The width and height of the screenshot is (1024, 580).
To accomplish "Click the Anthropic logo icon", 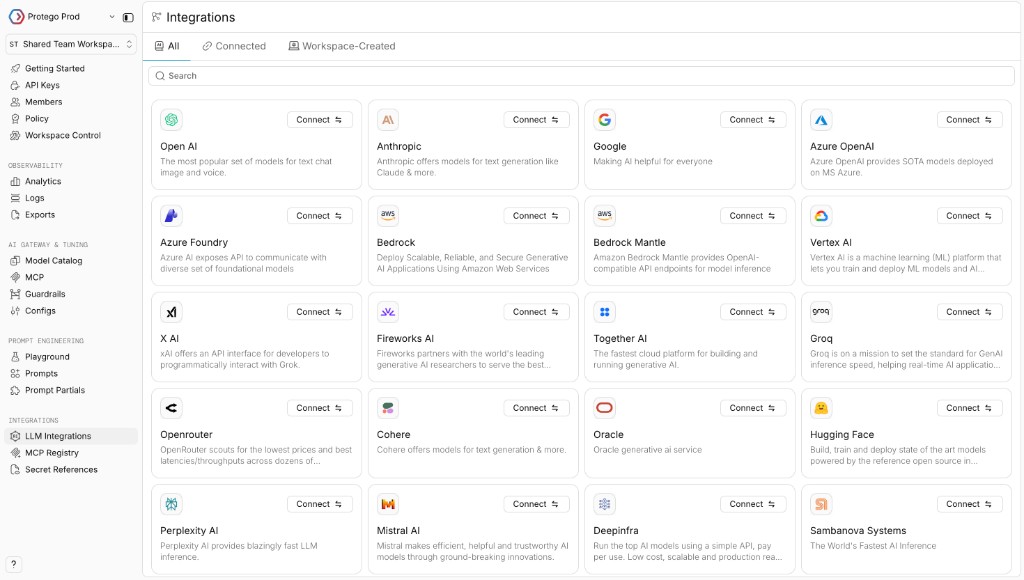I will [388, 120].
